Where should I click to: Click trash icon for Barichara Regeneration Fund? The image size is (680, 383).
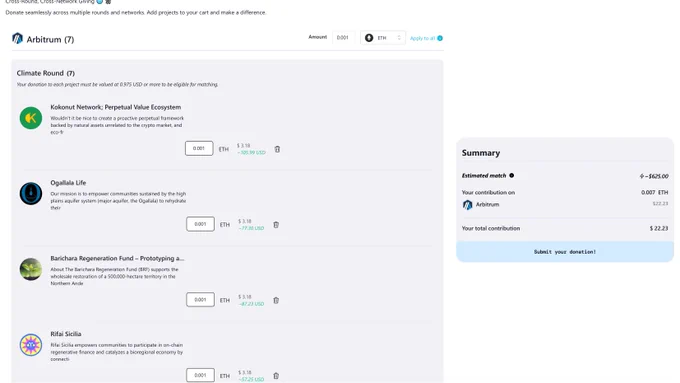[276, 300]
